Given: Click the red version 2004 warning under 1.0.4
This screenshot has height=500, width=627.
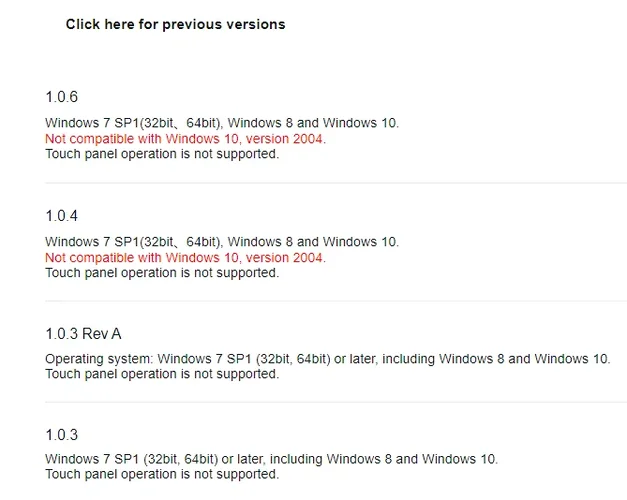Looking at the screenshot, I should coord(185,258).
